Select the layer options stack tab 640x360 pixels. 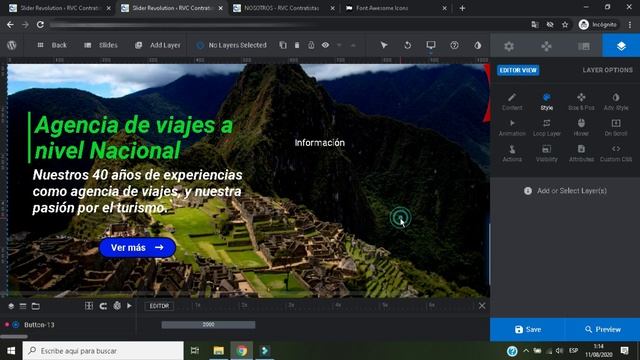[621, 46]
